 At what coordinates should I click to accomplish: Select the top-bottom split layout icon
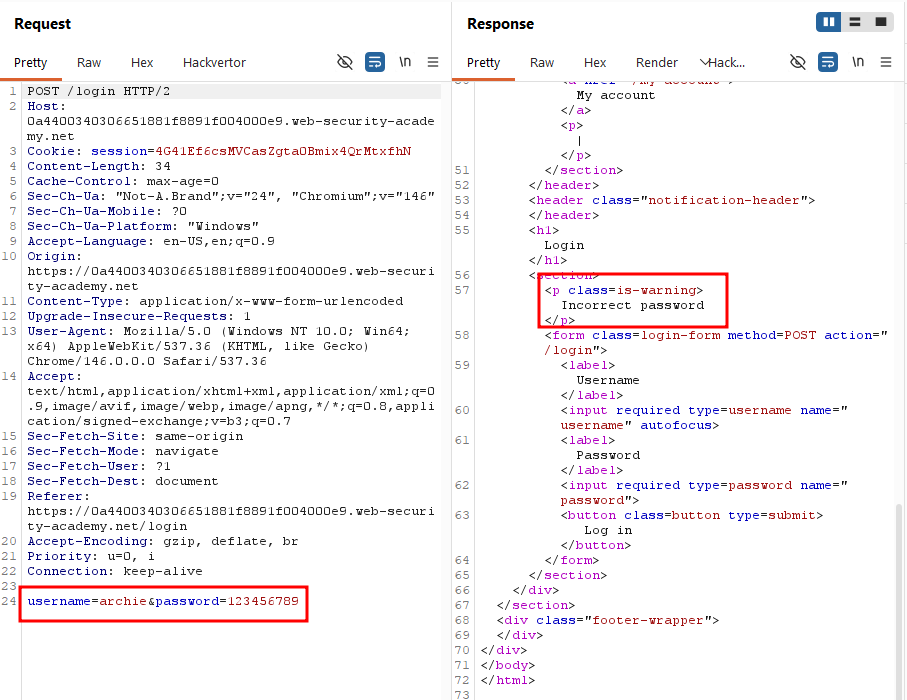854,22
